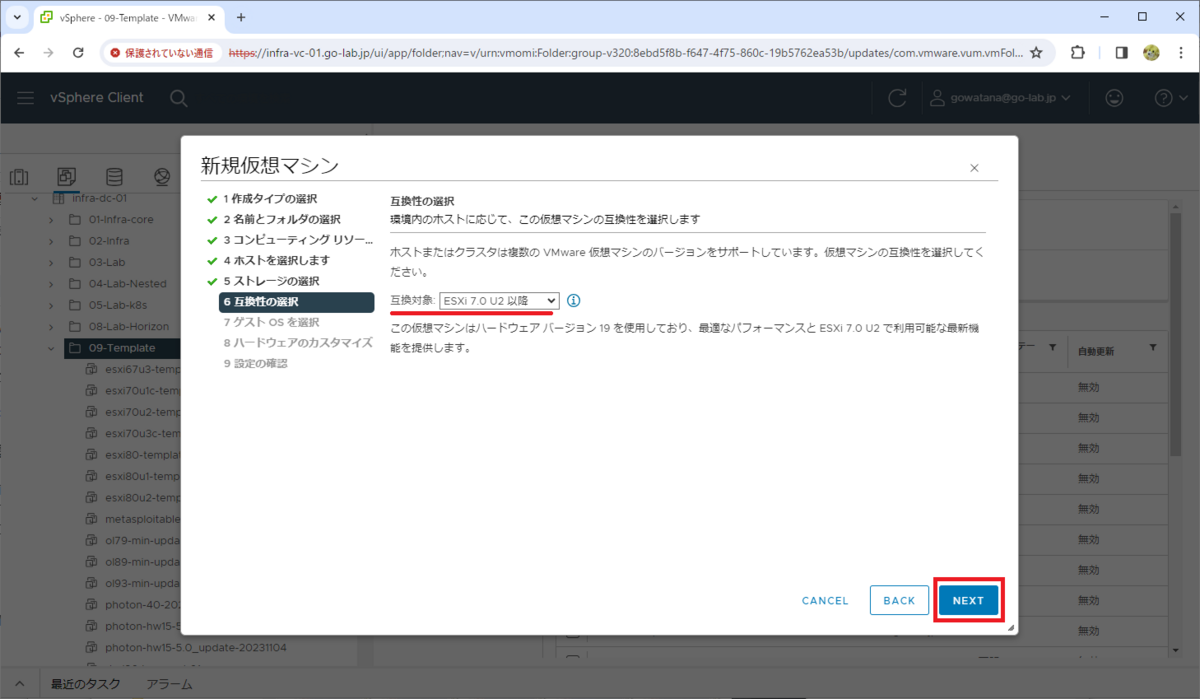Switch to Networking inventory view
This screenshot has height=699, width=1200.
click(162, 177)
